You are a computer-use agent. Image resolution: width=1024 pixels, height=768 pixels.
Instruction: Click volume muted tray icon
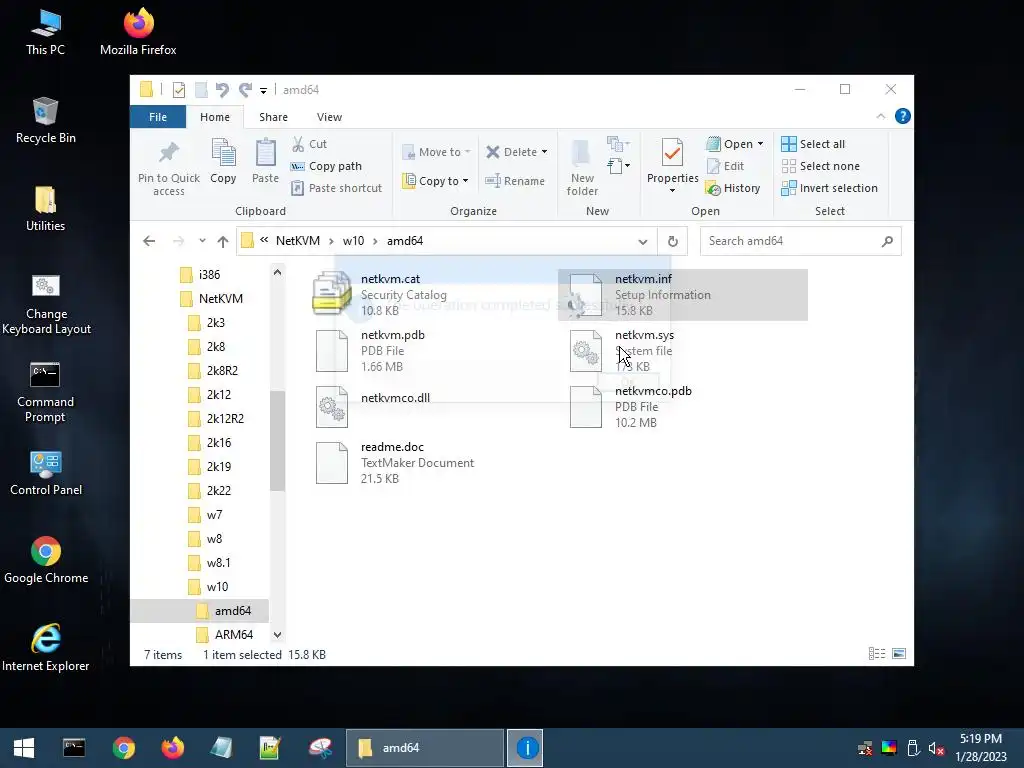[x=936, y=748]
